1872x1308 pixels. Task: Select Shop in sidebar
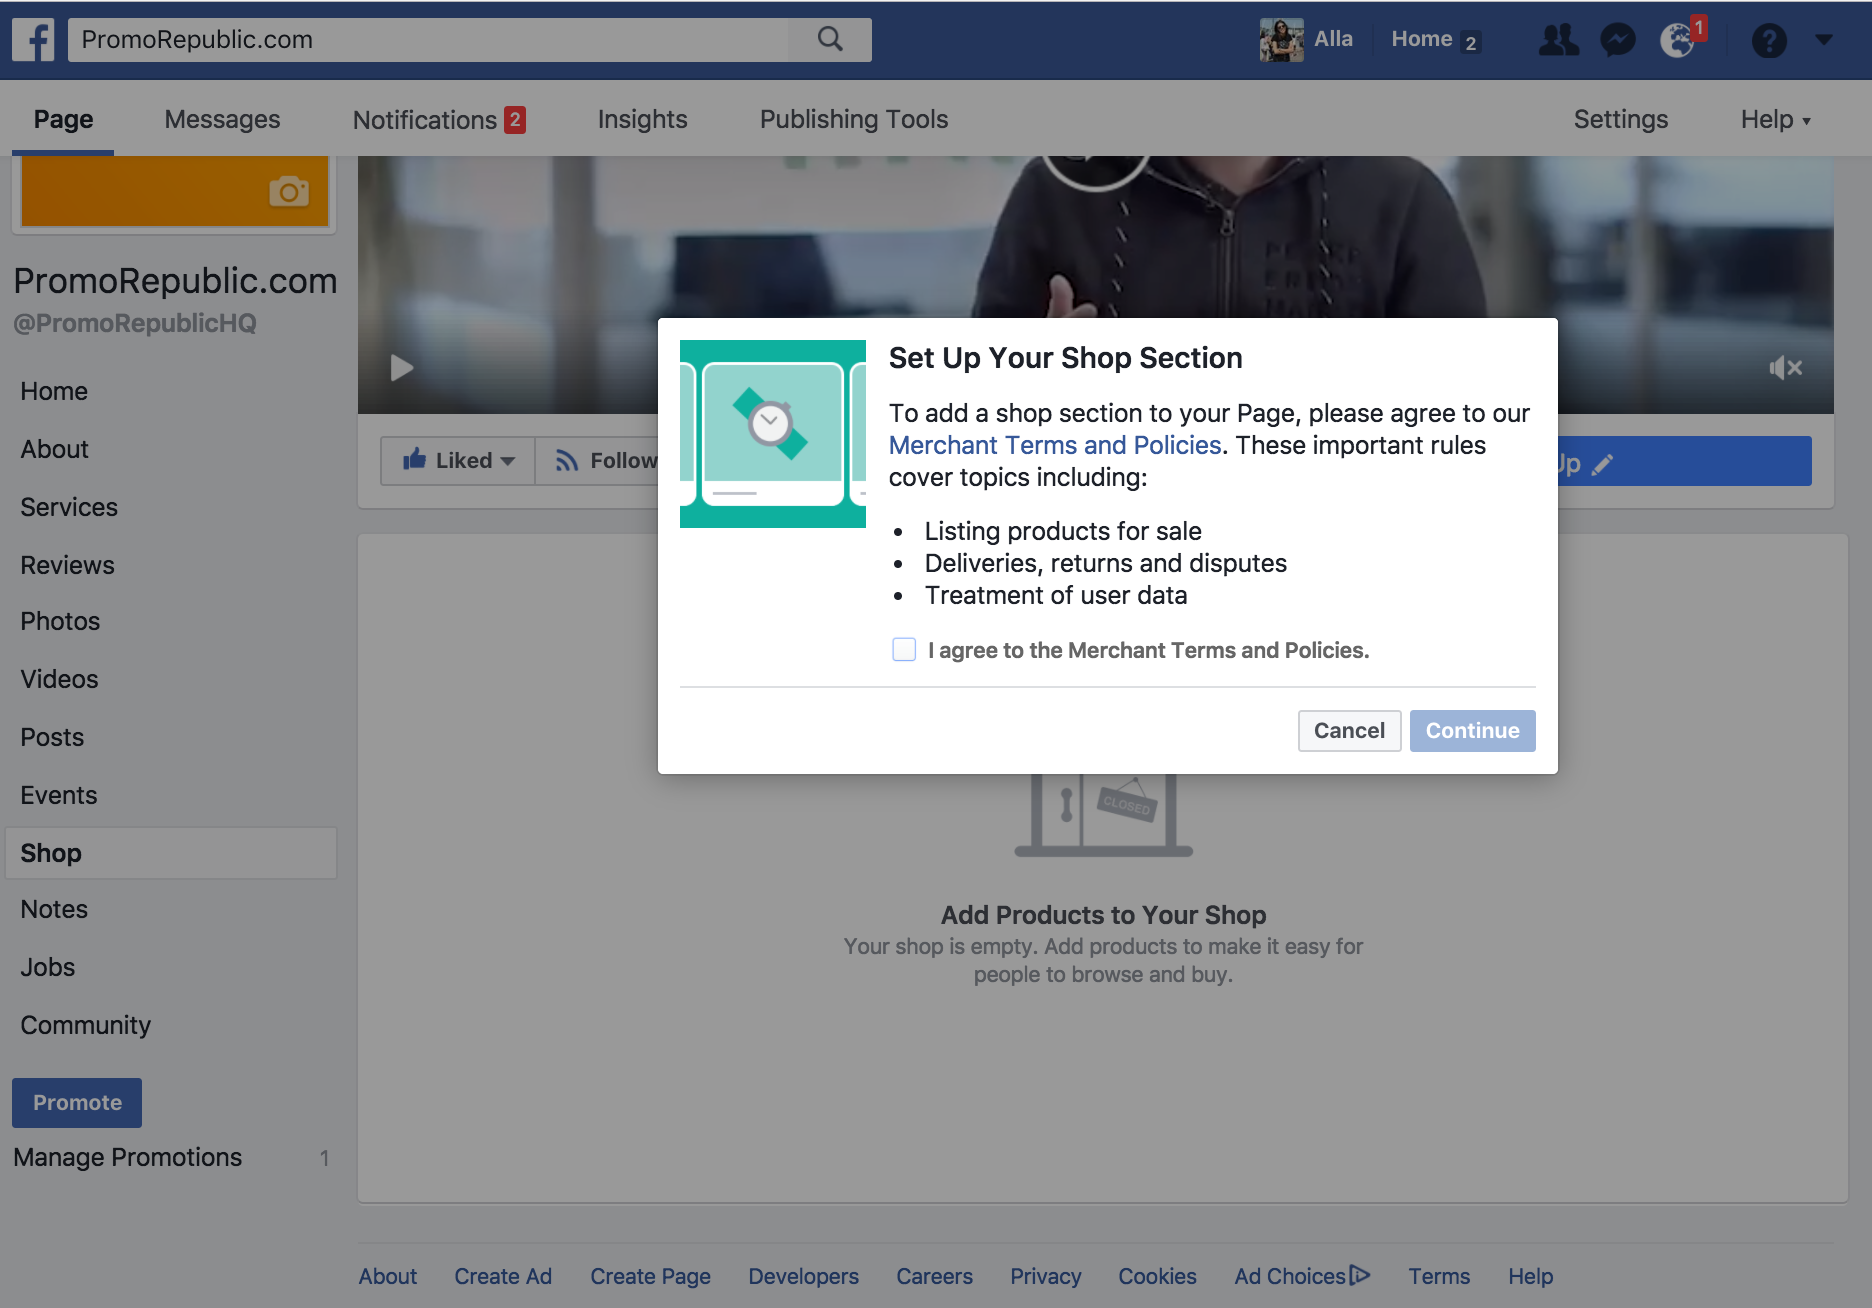(171, 853)
